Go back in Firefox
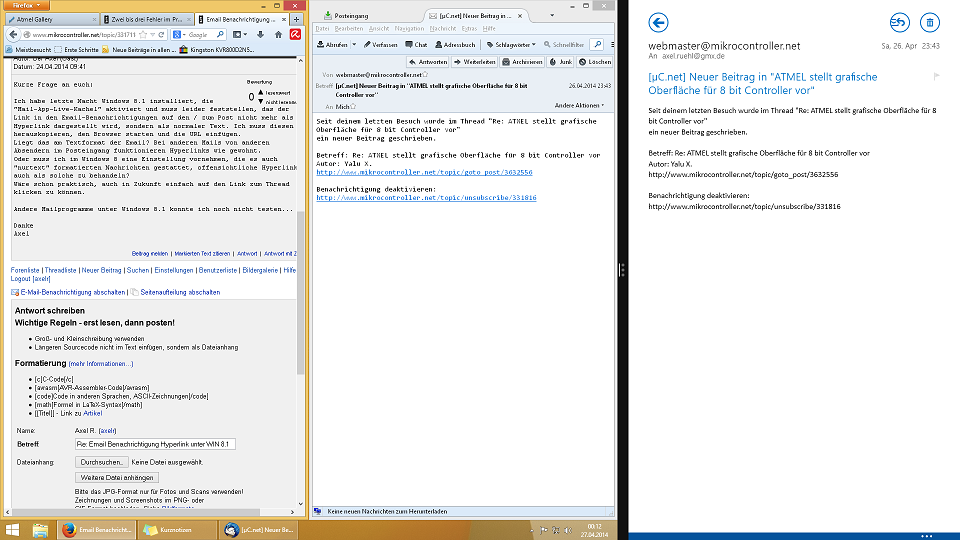This screenshot has width=960, height=540. 13,34
